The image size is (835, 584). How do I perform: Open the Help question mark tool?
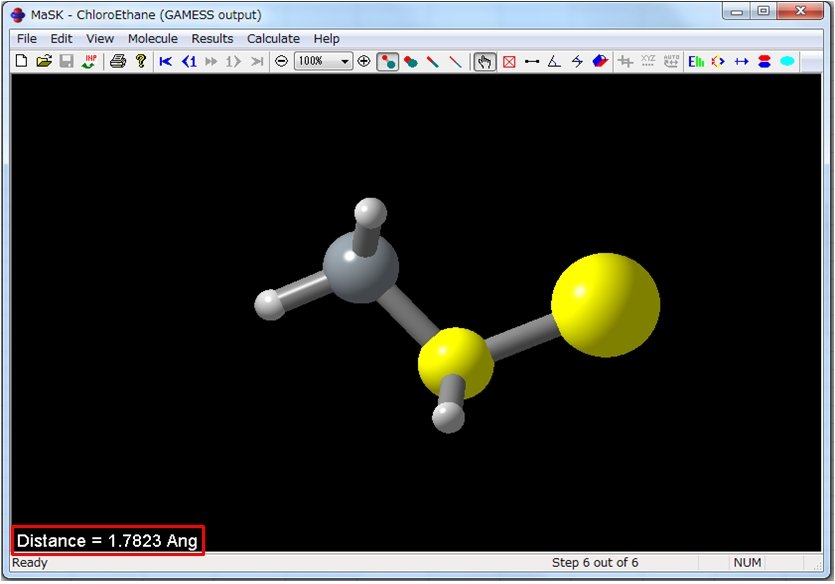[x=141, y=61]
